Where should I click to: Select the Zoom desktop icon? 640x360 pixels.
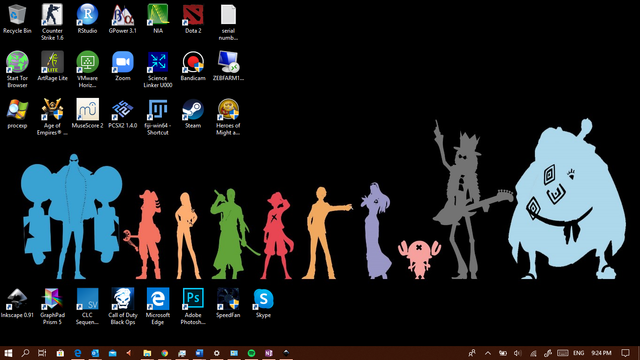pyautogui.click(x=122, y=67)
